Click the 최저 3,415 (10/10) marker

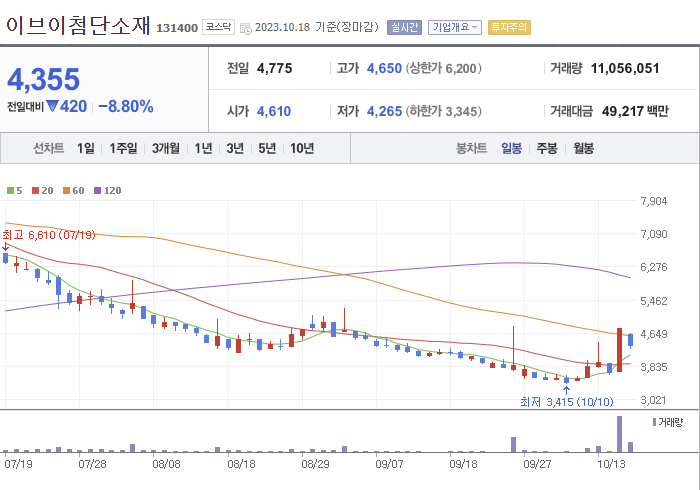(x=567, y=402)
